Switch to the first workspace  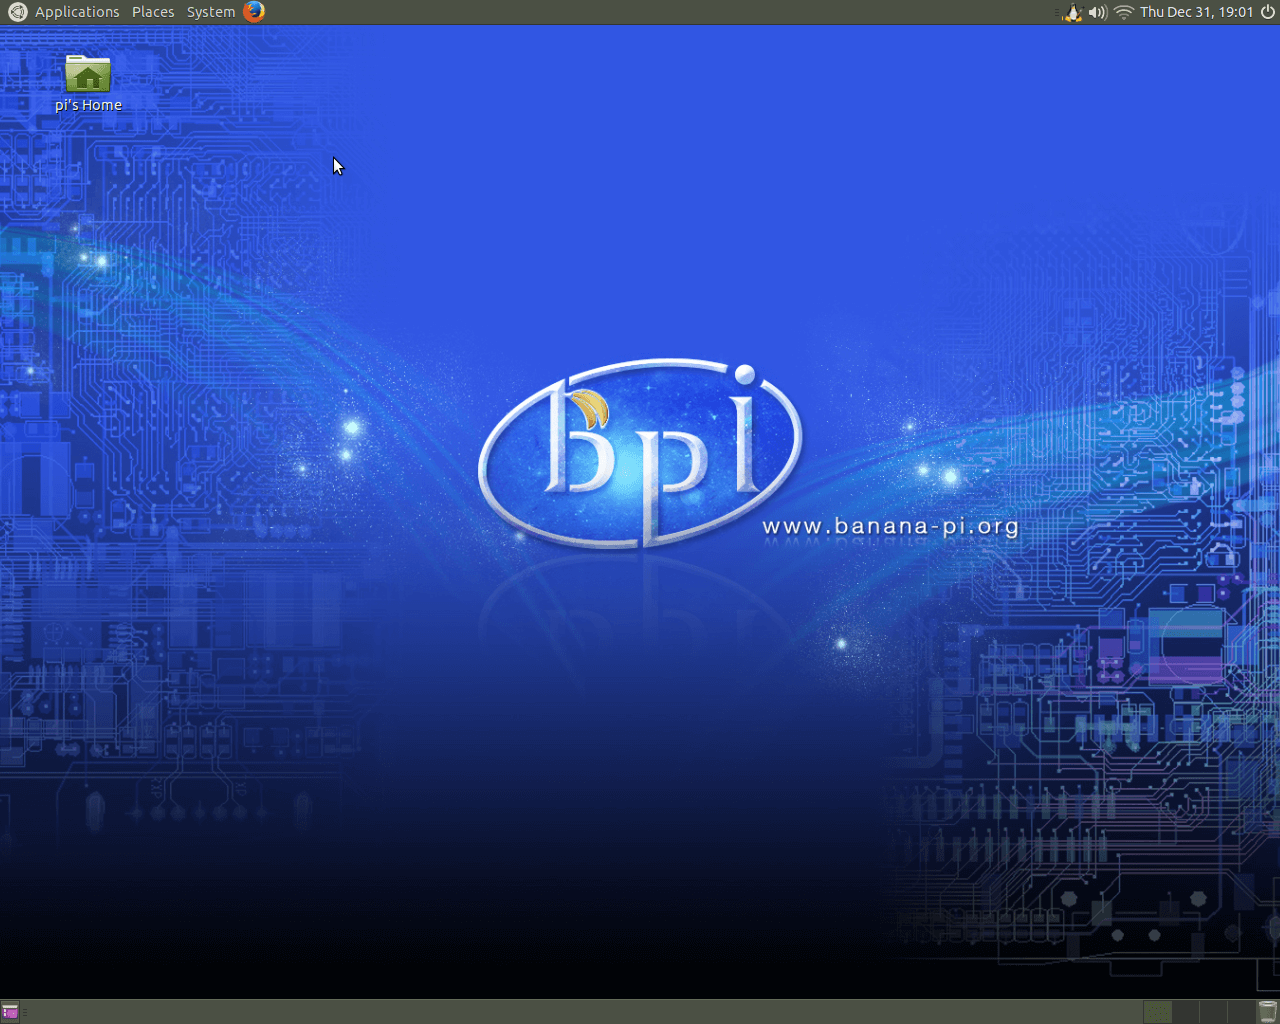tap(1157, 1012)
